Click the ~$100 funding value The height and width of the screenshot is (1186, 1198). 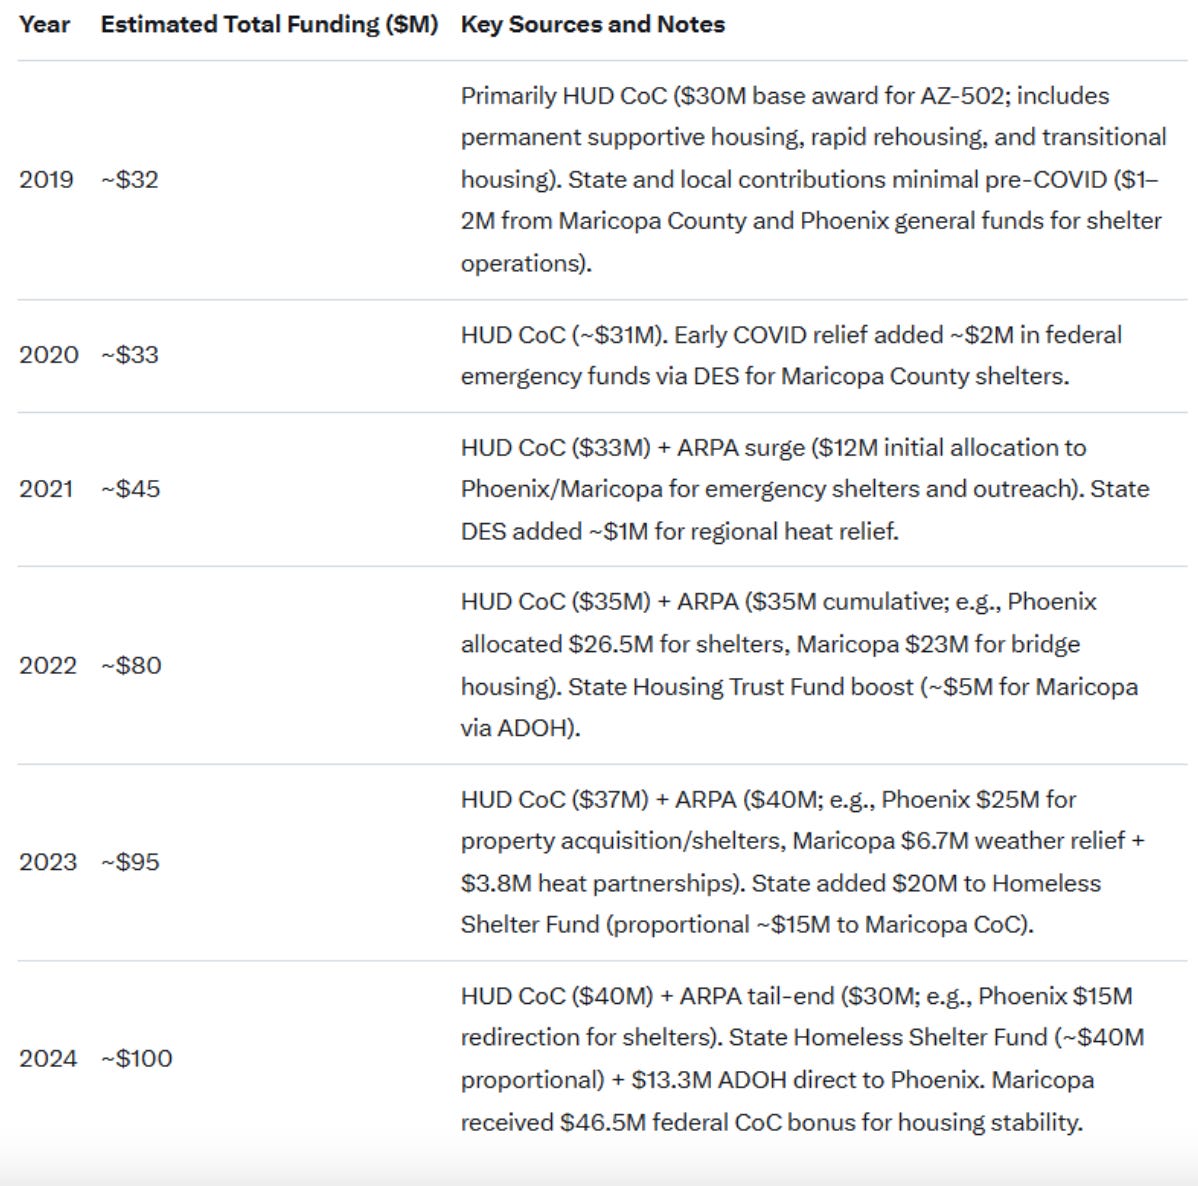click(137, 1058)
